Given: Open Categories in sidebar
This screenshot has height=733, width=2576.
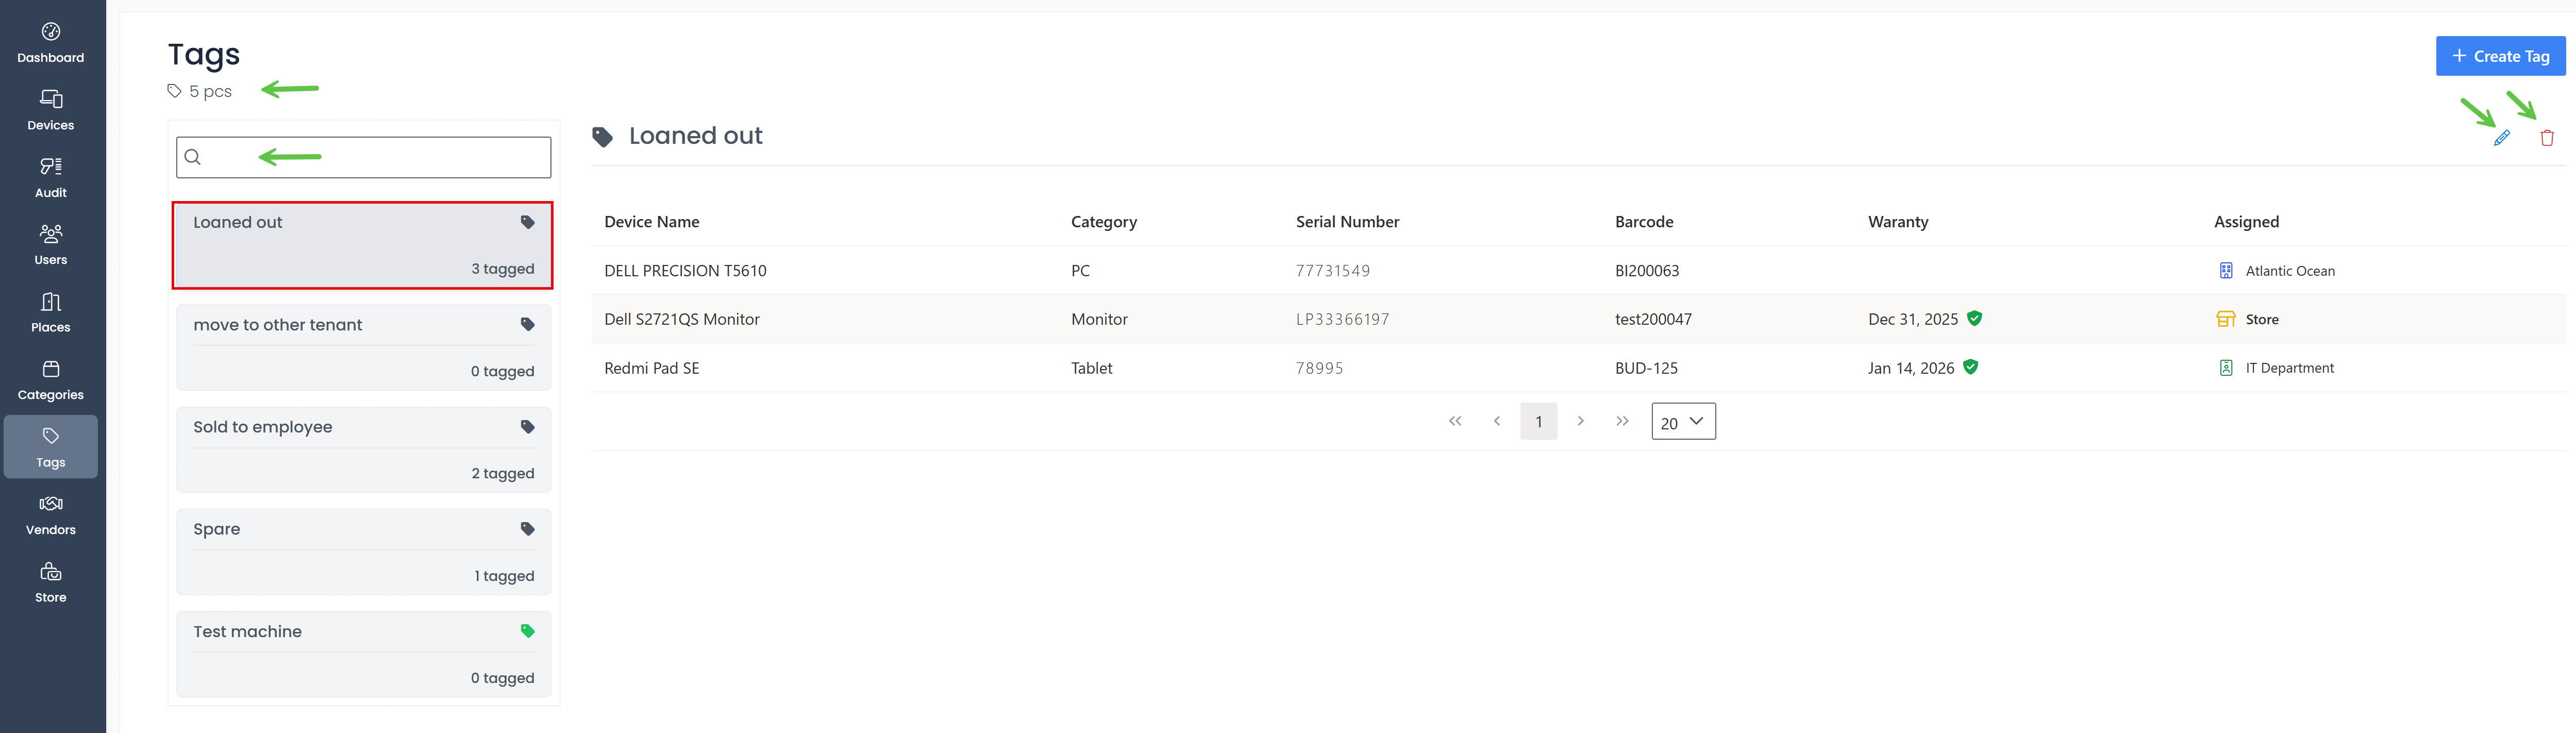Looking at the screenshot, I should [x=51, y=380].
